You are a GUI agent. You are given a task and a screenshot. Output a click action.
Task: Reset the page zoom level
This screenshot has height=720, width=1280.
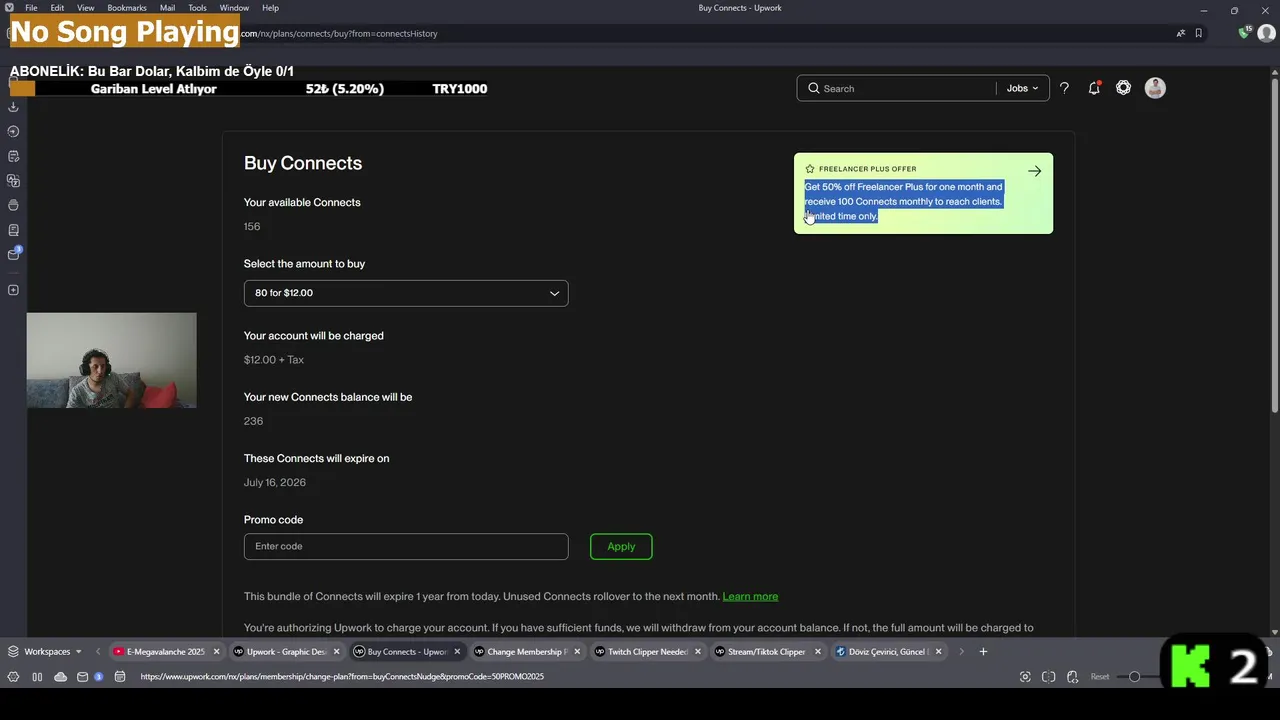[x=1100, y=677]
